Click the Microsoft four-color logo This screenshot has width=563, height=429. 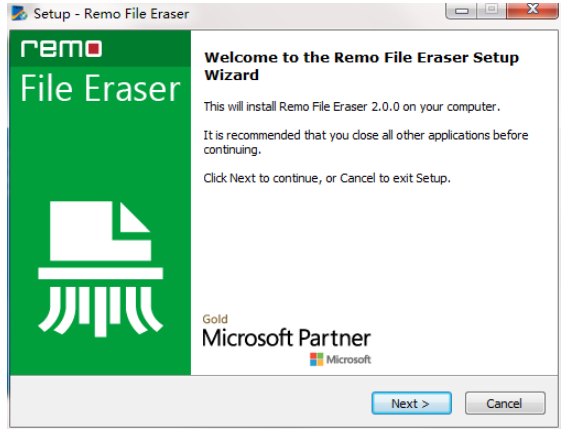(x=316, y=359)
